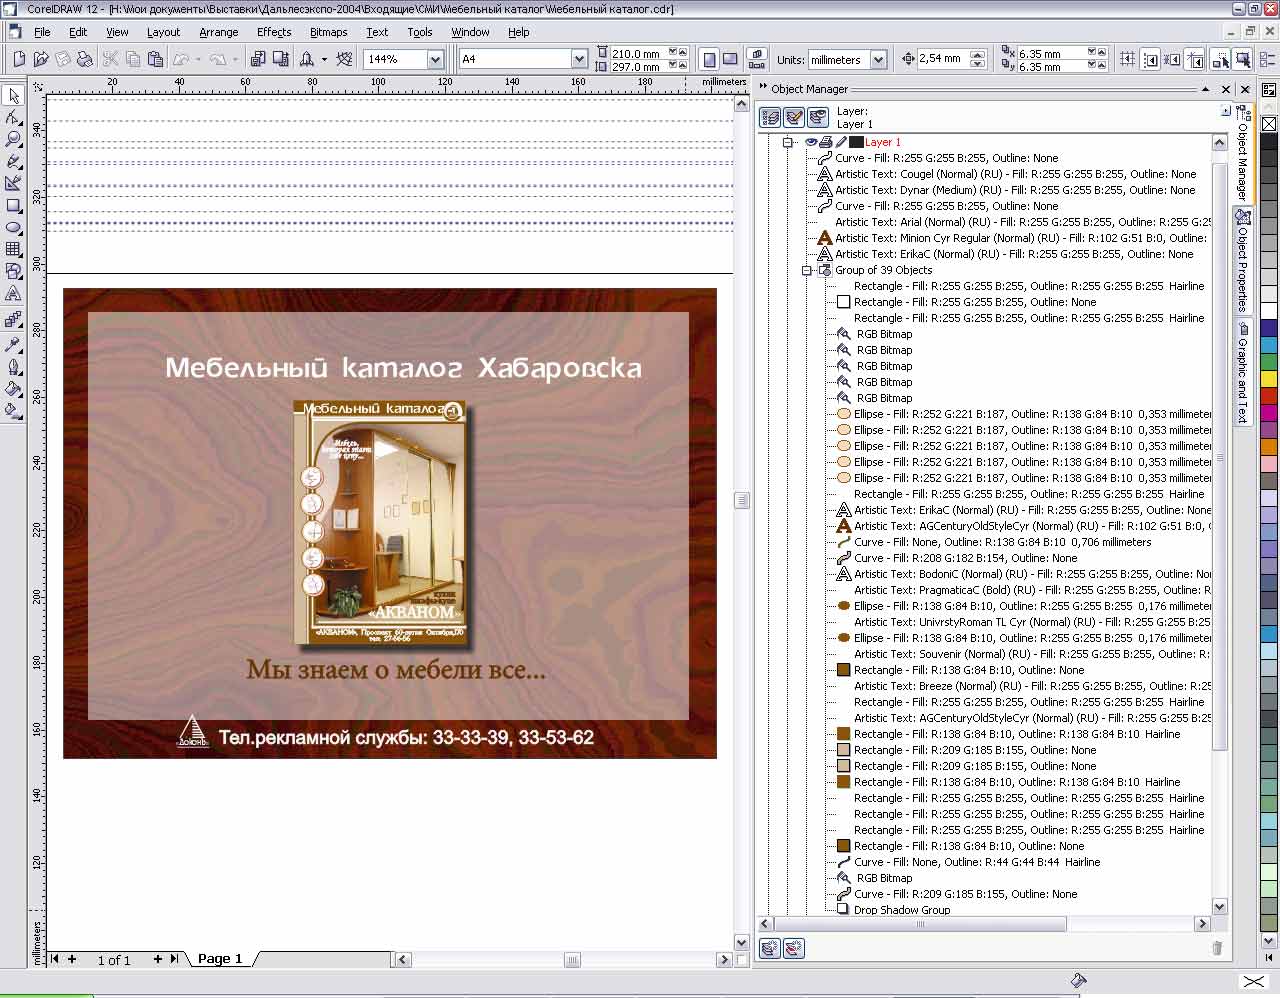Open the Arrange menu
The image size is (1280, 998).
point(218,32)
